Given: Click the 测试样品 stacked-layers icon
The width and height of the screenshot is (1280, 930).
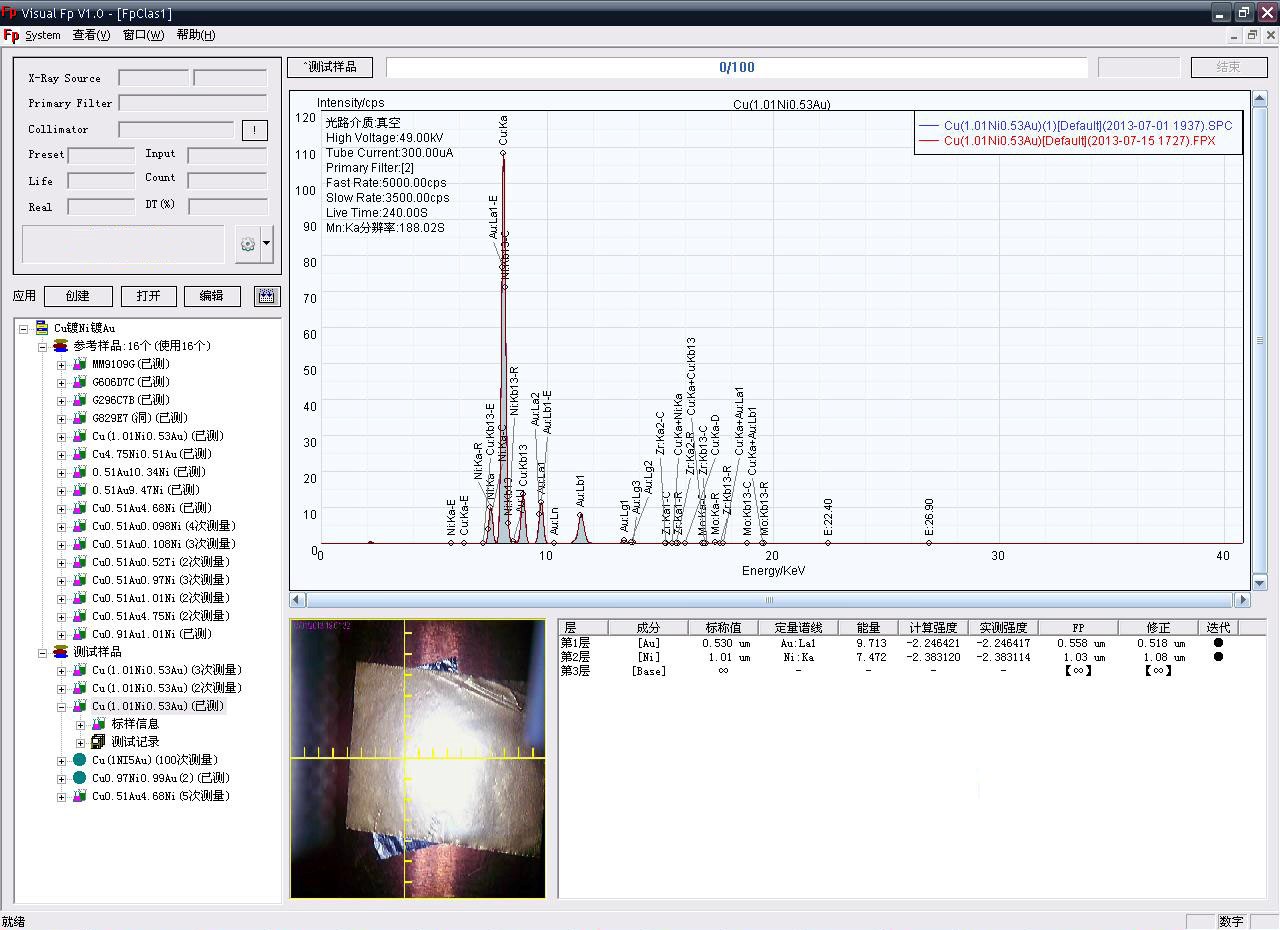Looking at the screenshot, I should [x=61, y=652].
